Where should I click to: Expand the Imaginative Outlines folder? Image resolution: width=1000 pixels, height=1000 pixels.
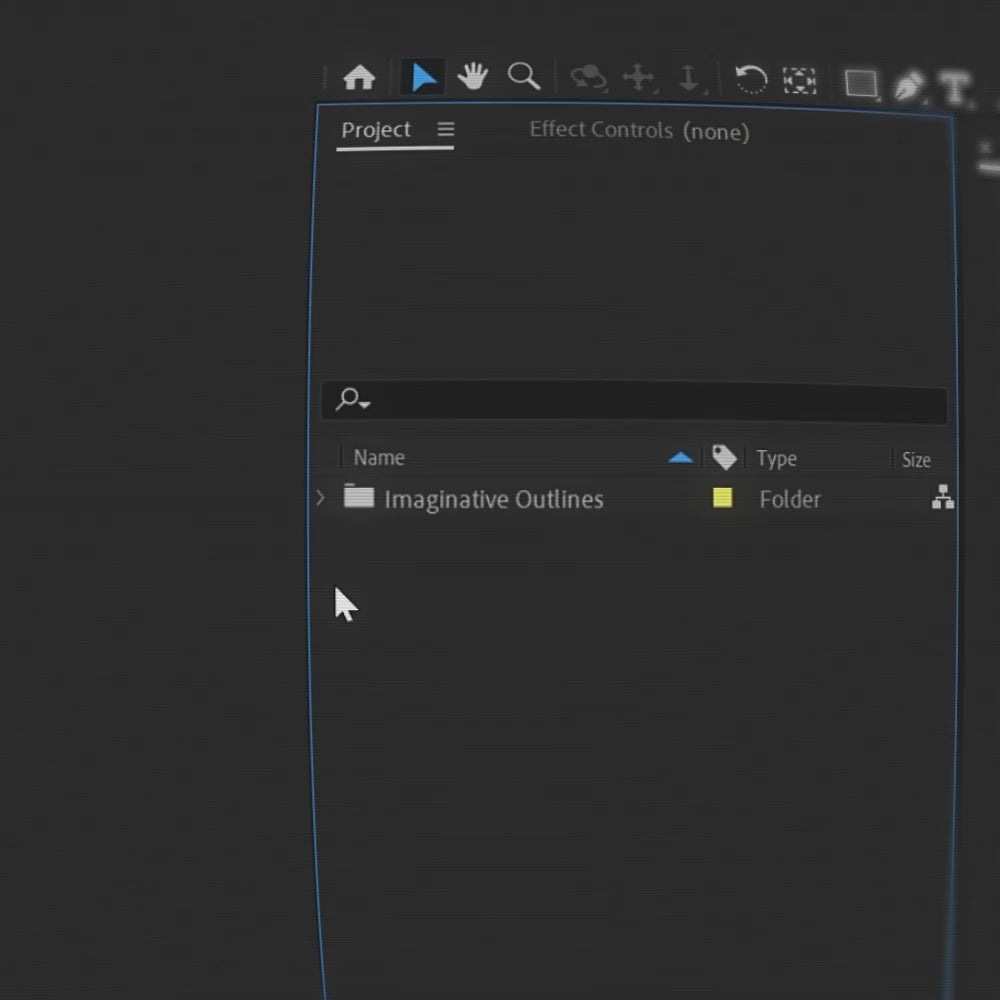320,498
